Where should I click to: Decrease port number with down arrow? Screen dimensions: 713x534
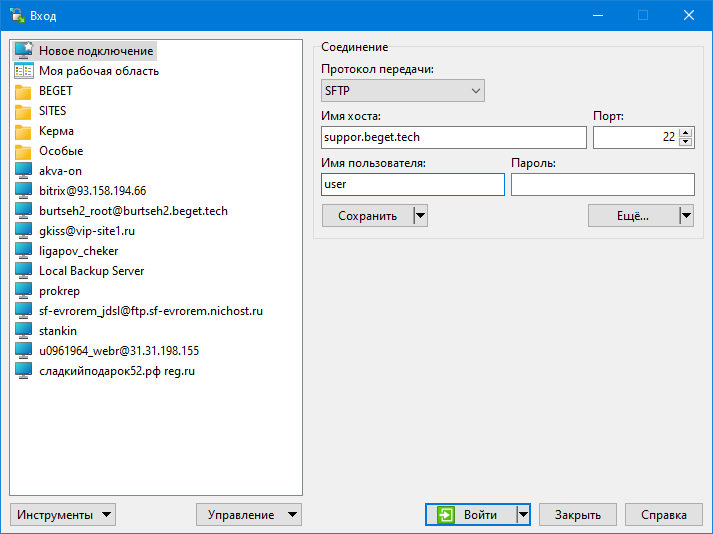coord(685,142)
